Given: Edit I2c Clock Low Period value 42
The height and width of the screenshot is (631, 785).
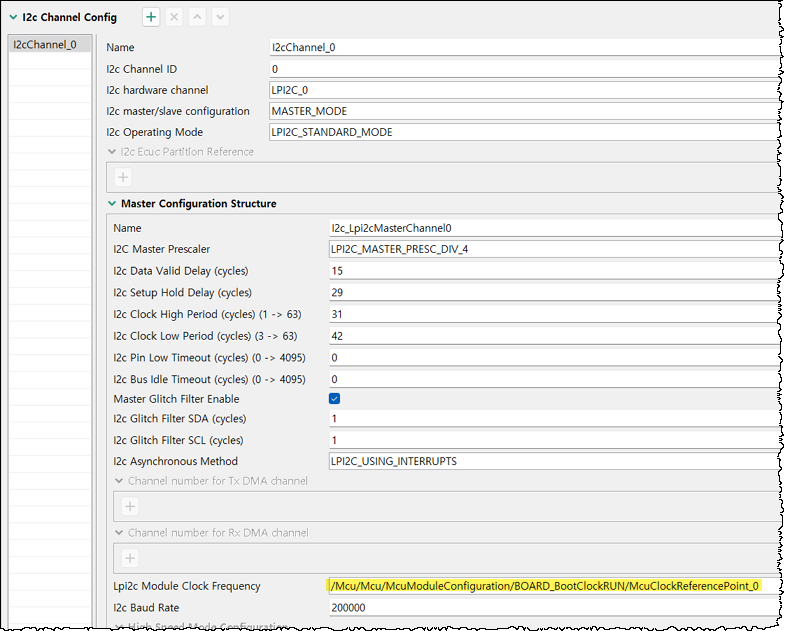Looking at the screenshot, I should [x=555, y=336].
